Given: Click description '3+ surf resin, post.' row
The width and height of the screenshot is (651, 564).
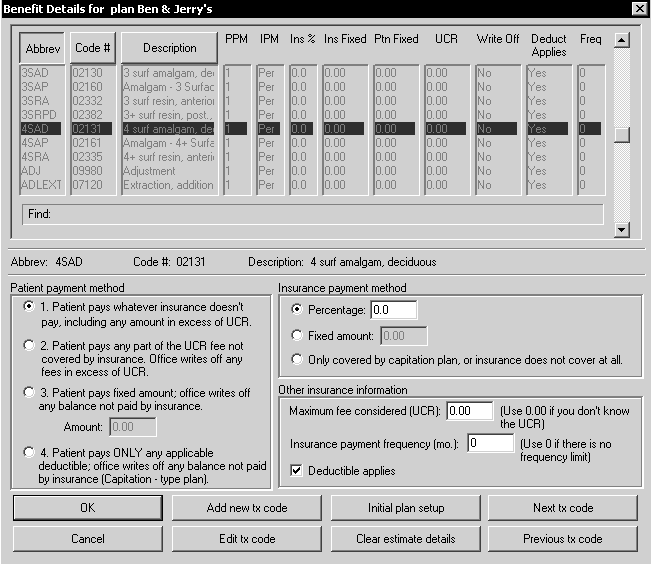Looking at the screenshot, I should pos(169,115).
